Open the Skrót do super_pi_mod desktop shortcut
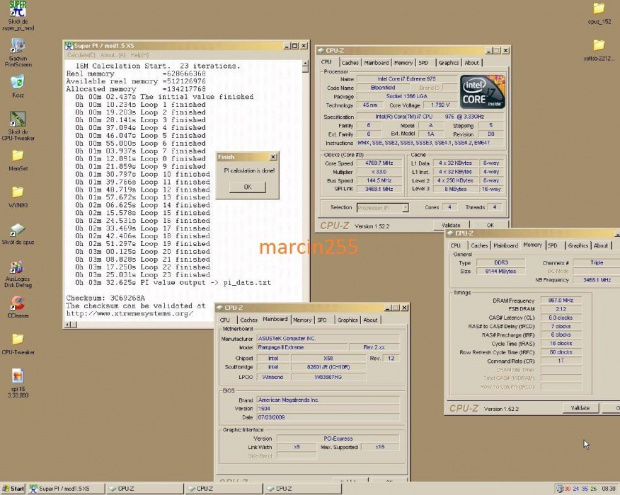The height and width of the screenshot is (495, 620). click(x=18, y=15)
